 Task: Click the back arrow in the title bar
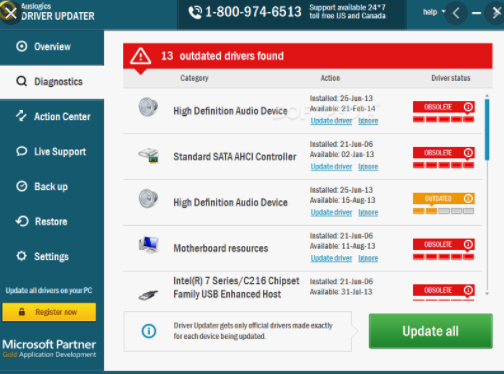[x=456, y=13]
